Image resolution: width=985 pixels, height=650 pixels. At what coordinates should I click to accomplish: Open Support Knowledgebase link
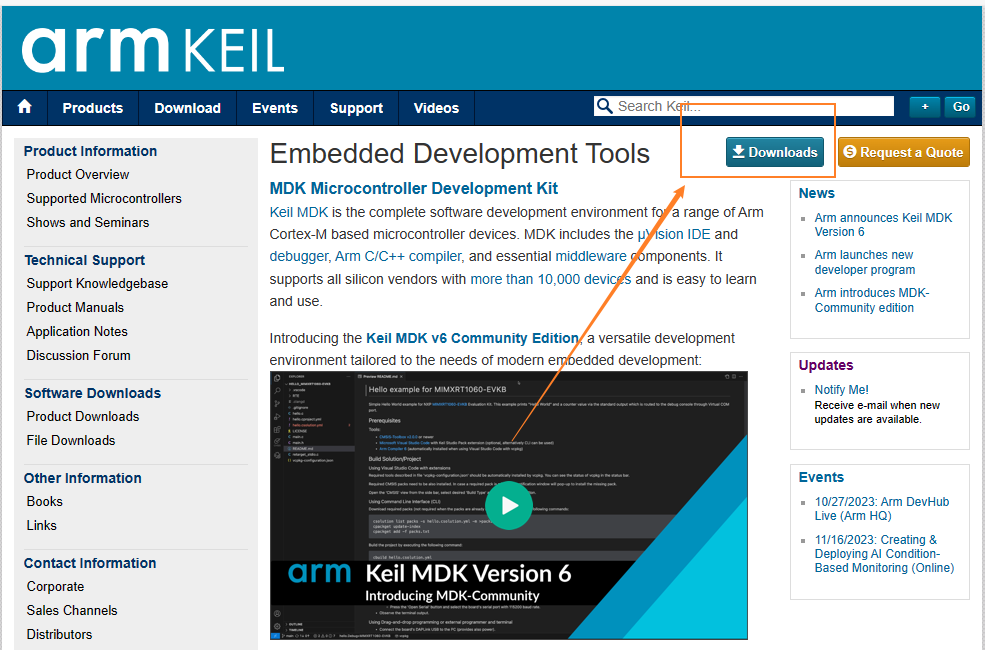point(97,284)
